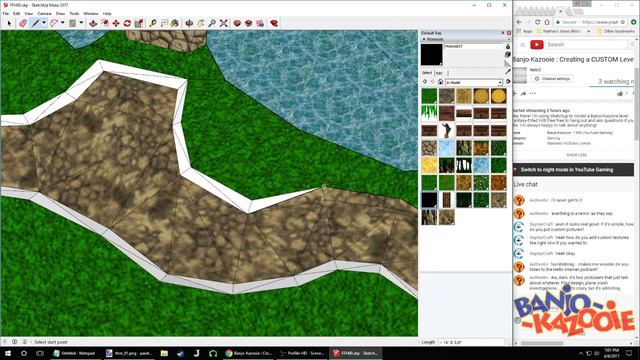This screenshot has width=640, height=360.
Task: Open the Extension Warehouse icon
Action: click(249, 23)
